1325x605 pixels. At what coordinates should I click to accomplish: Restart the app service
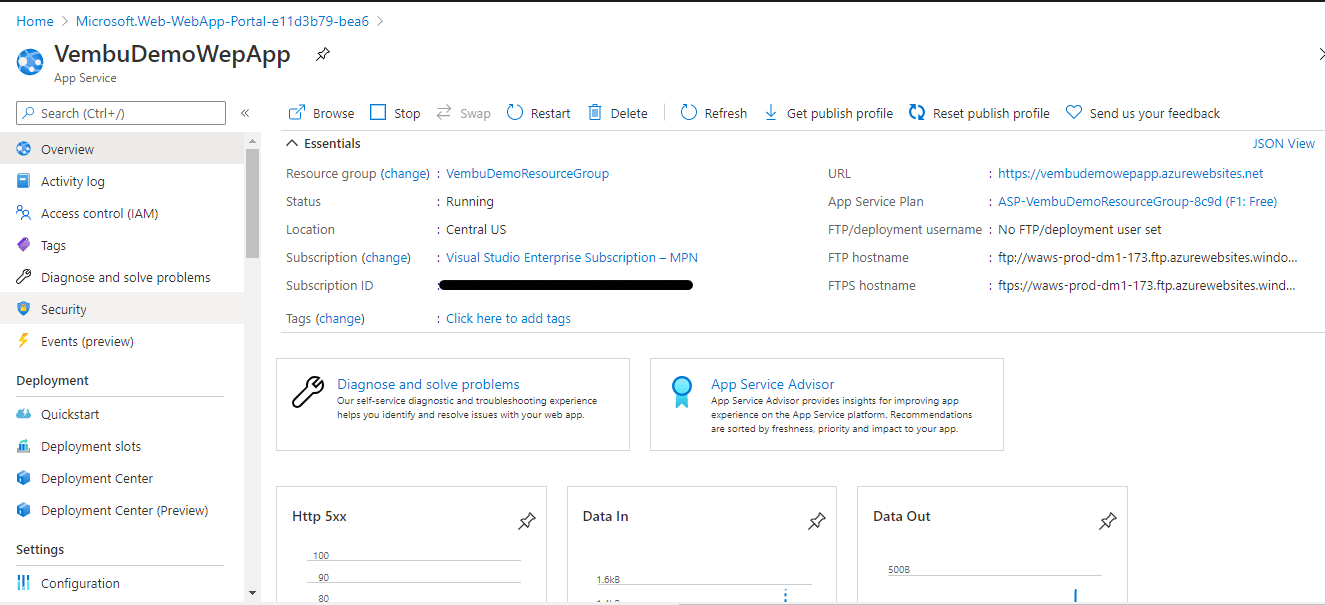[x=539, y=113]
